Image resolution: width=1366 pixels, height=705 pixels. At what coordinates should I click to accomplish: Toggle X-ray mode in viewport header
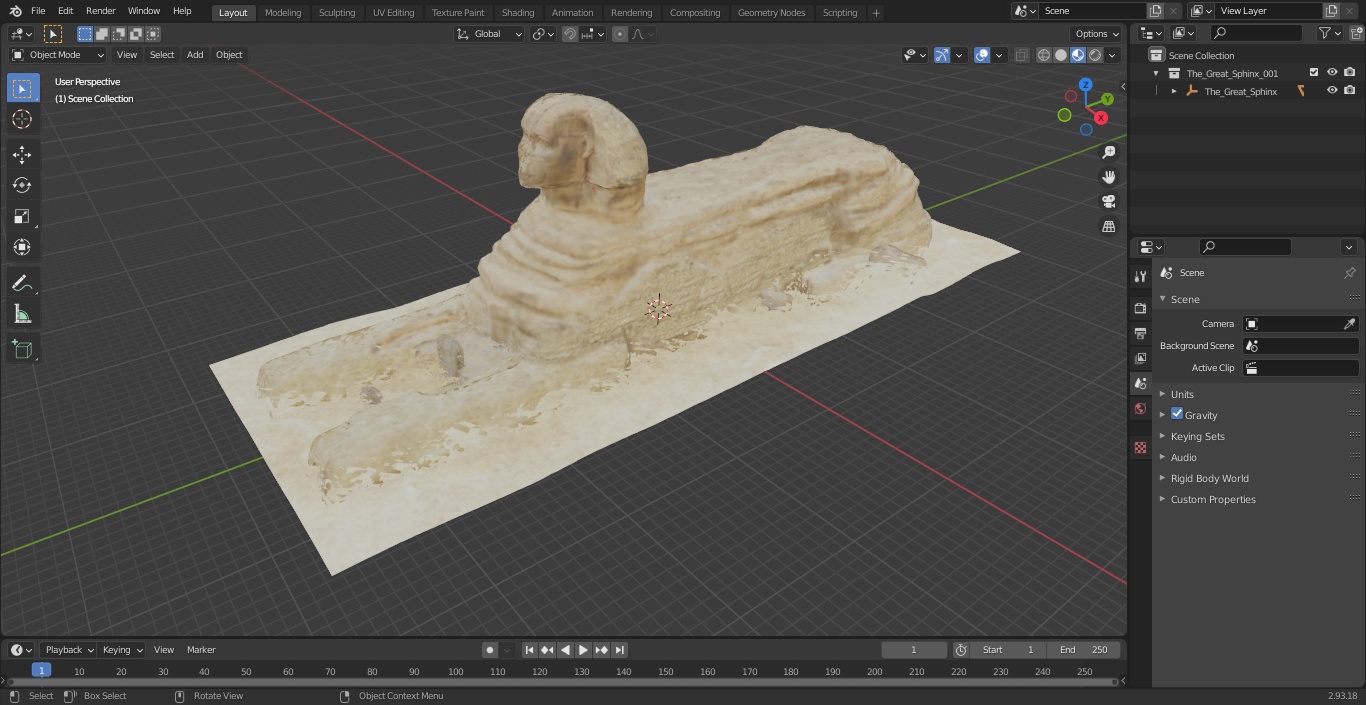point(1021,55)
